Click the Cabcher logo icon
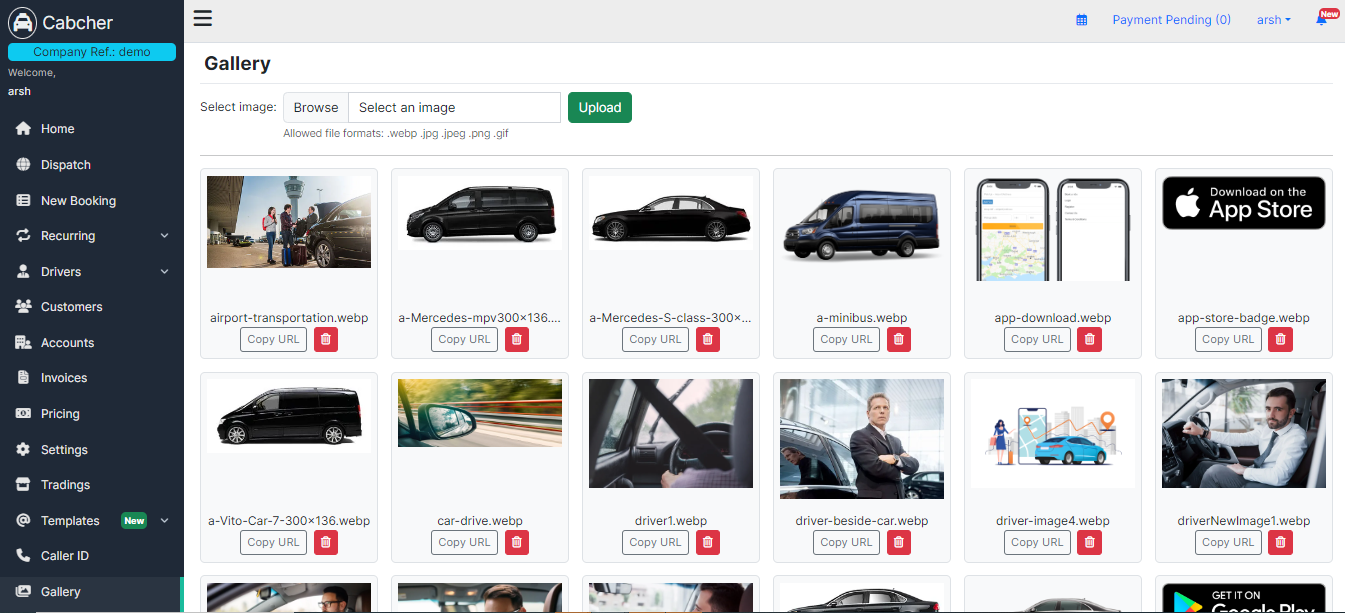Viewport: 1345px width, 613px height. coord(22,23)
